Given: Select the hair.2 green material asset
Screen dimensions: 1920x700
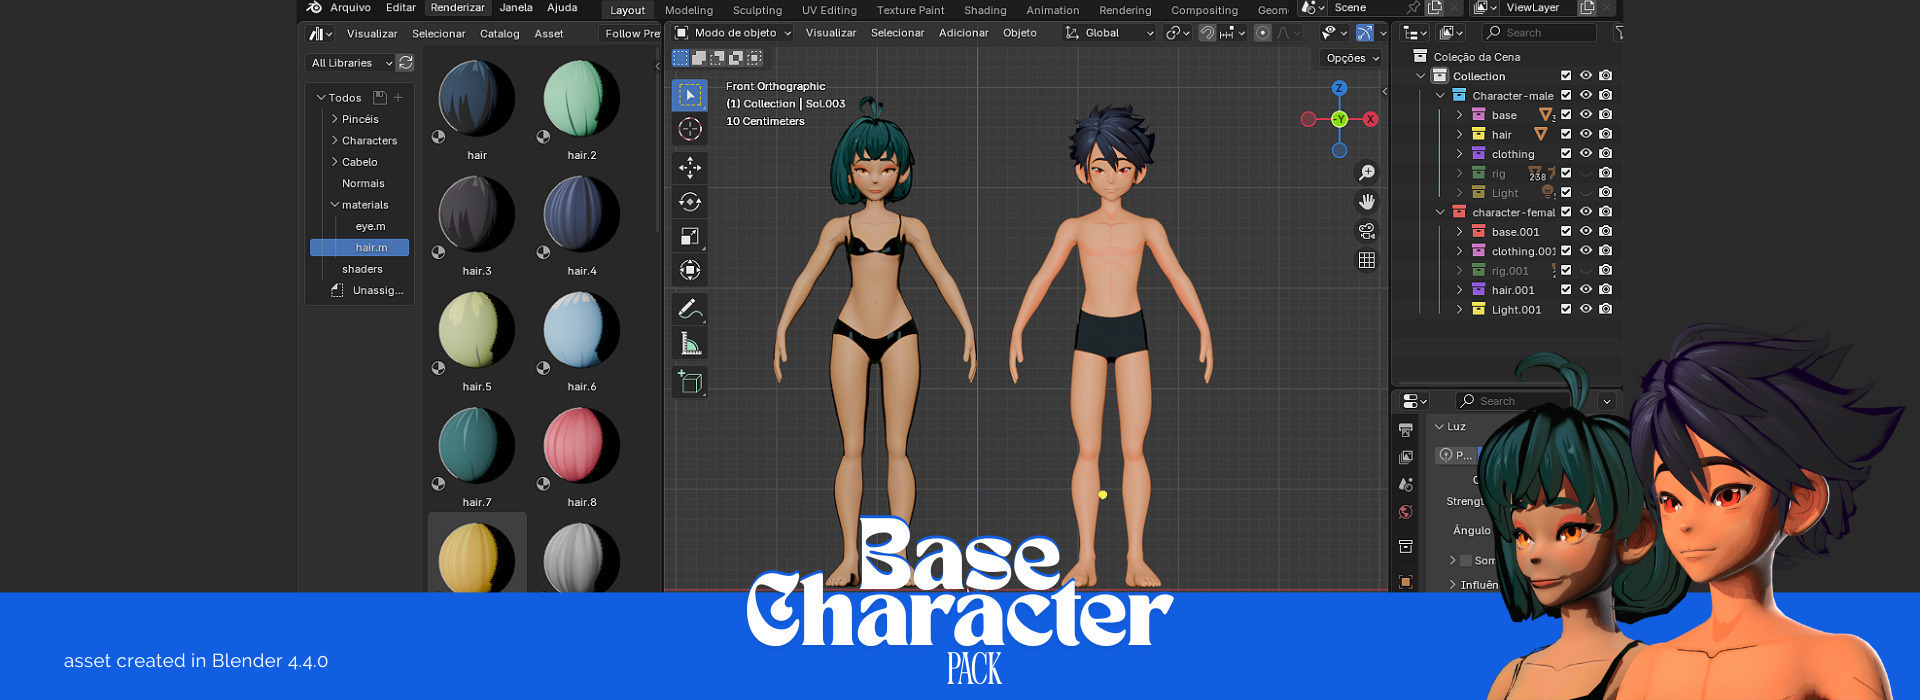Looking at the screenshot, I should point(582,108).
